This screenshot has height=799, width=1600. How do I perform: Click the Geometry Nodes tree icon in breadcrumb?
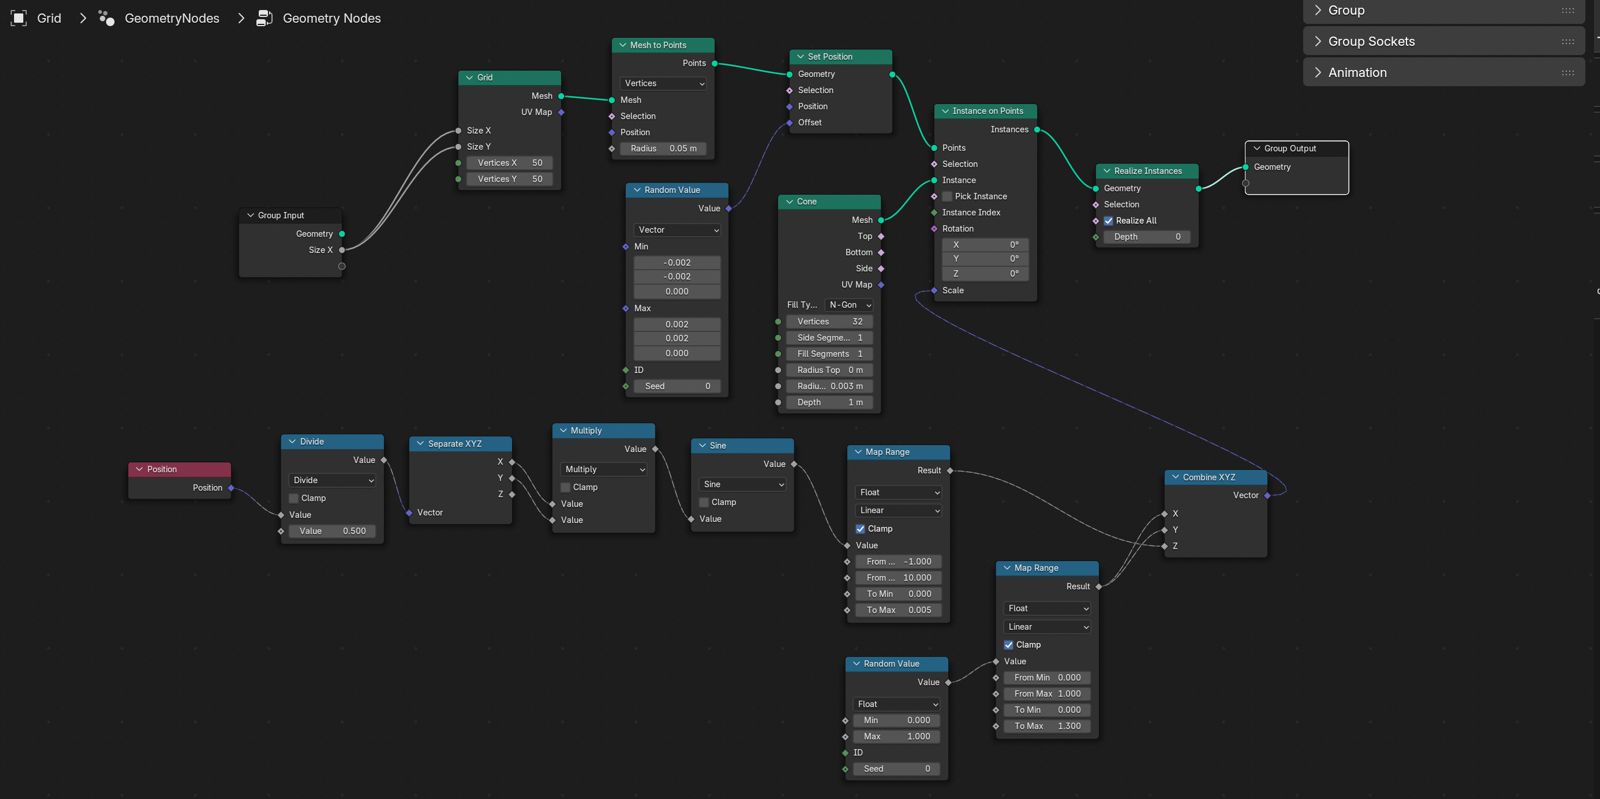[264, 18]
